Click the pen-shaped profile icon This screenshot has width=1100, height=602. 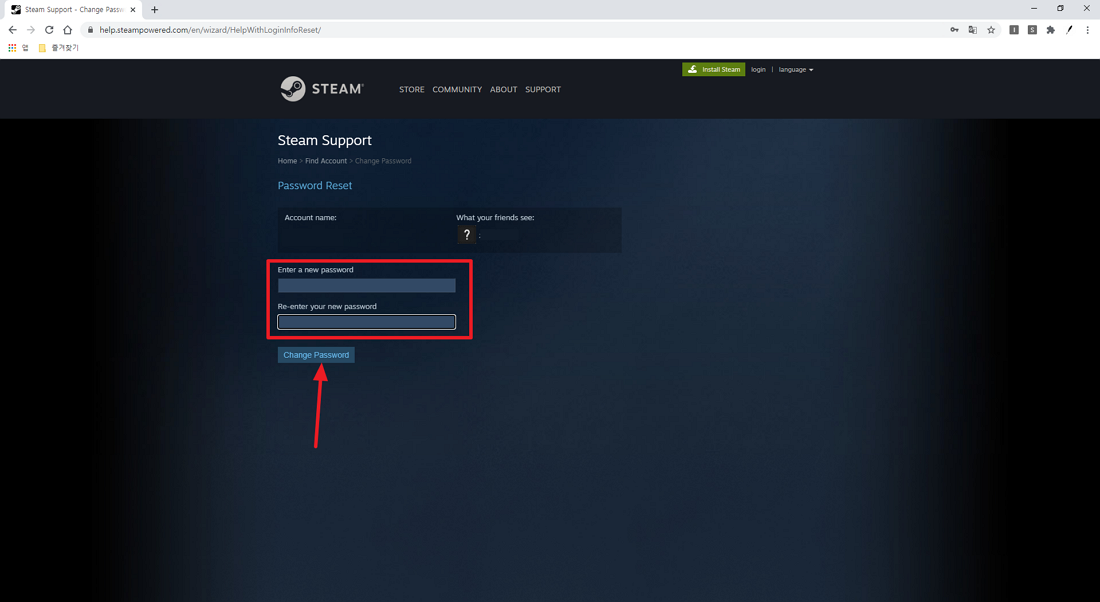[x=1069, y=29]
